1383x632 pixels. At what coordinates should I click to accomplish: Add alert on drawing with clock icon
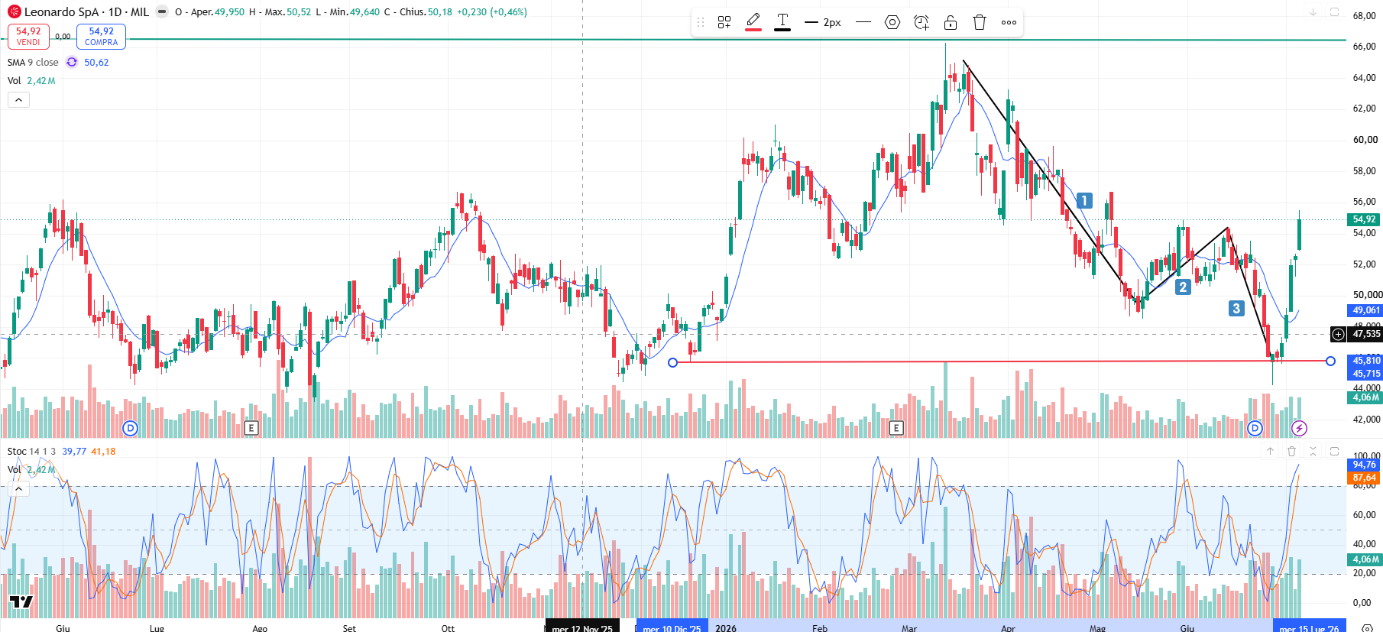[921, 22]
